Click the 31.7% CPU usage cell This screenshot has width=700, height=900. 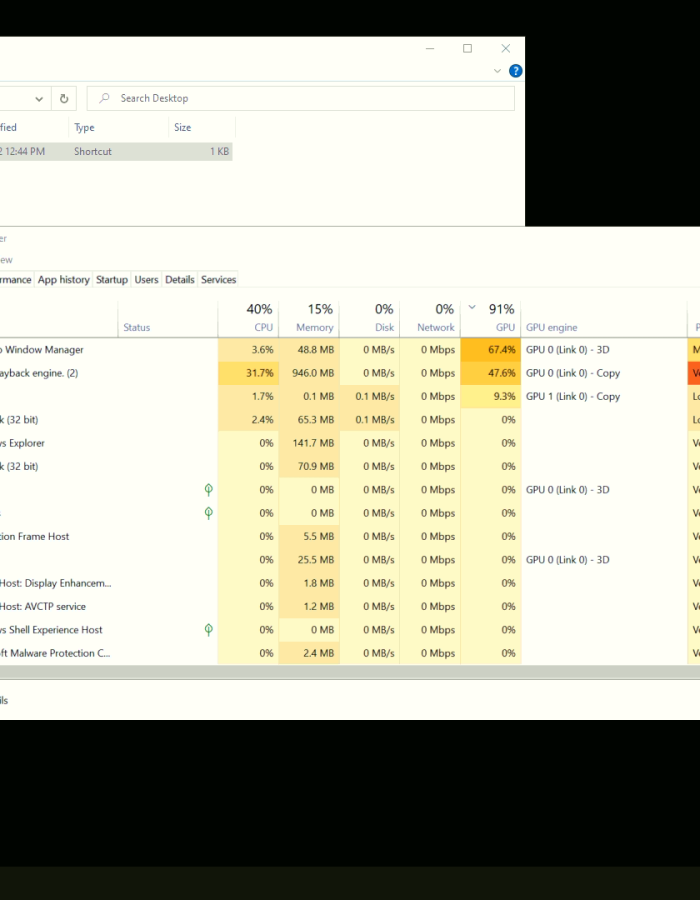(x=248, y=373)
